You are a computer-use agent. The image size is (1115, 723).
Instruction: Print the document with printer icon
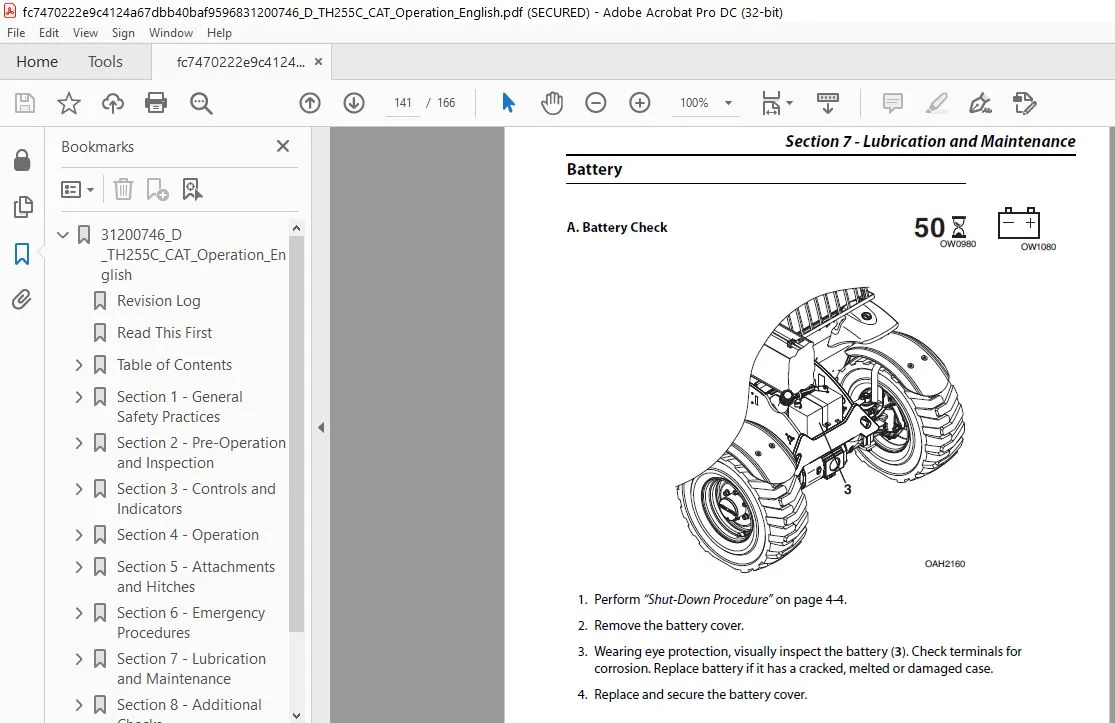point(156,103)
